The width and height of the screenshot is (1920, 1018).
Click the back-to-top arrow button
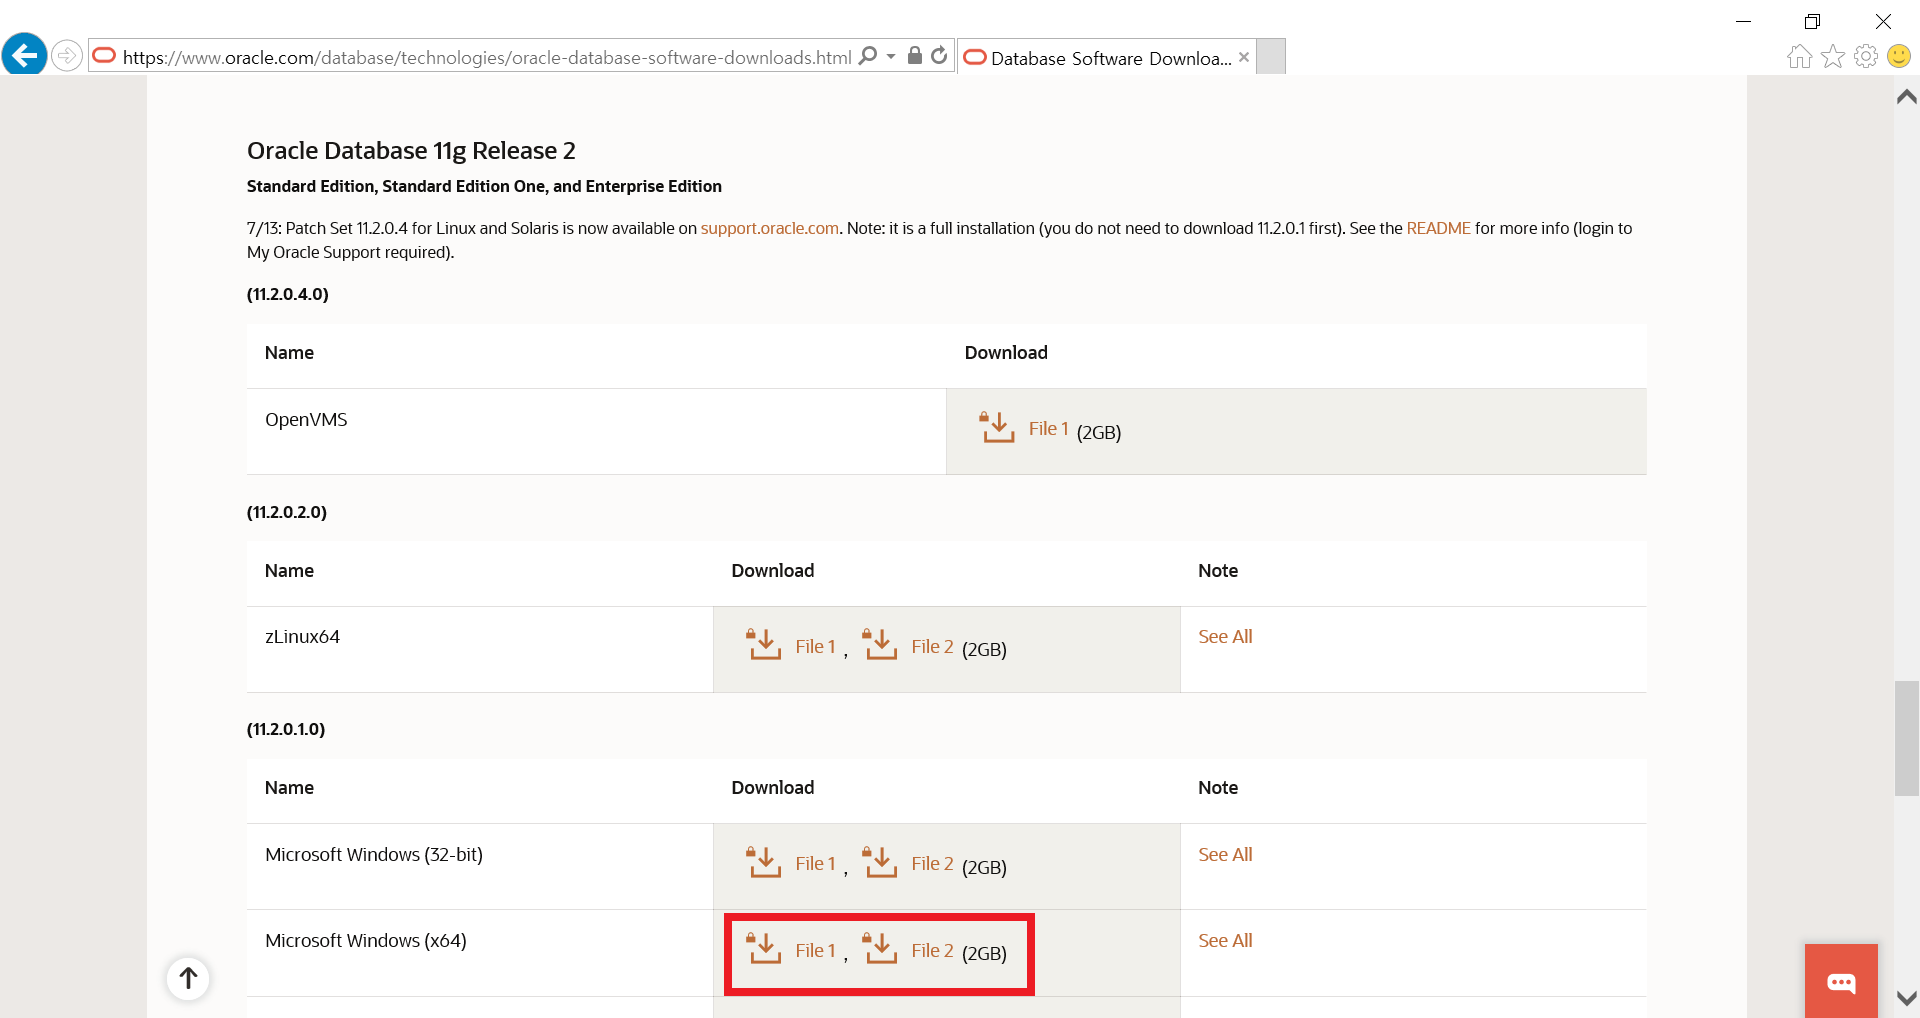[x=188, y=978]
